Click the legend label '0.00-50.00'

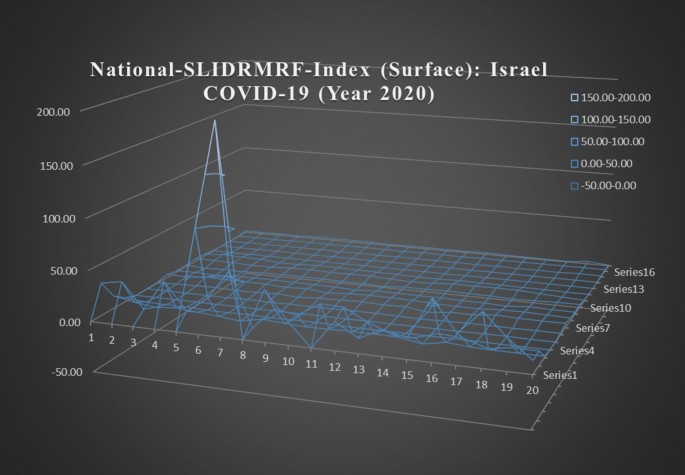(606, 163)
